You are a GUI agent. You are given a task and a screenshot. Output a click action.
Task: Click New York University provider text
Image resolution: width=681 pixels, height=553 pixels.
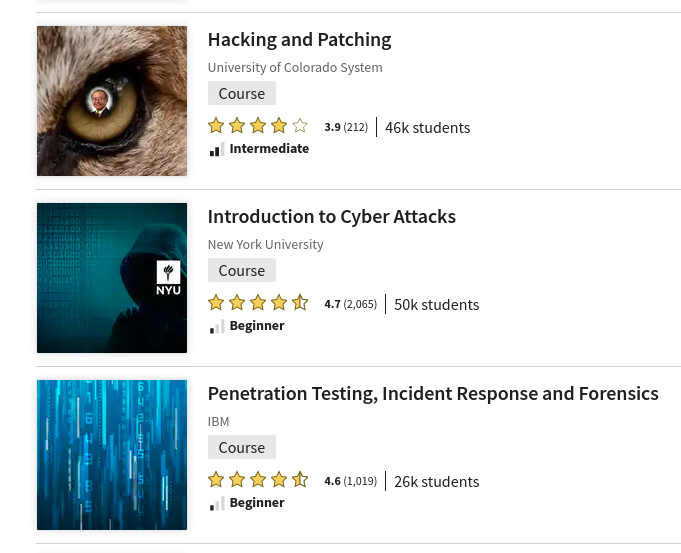coord(265,245)
